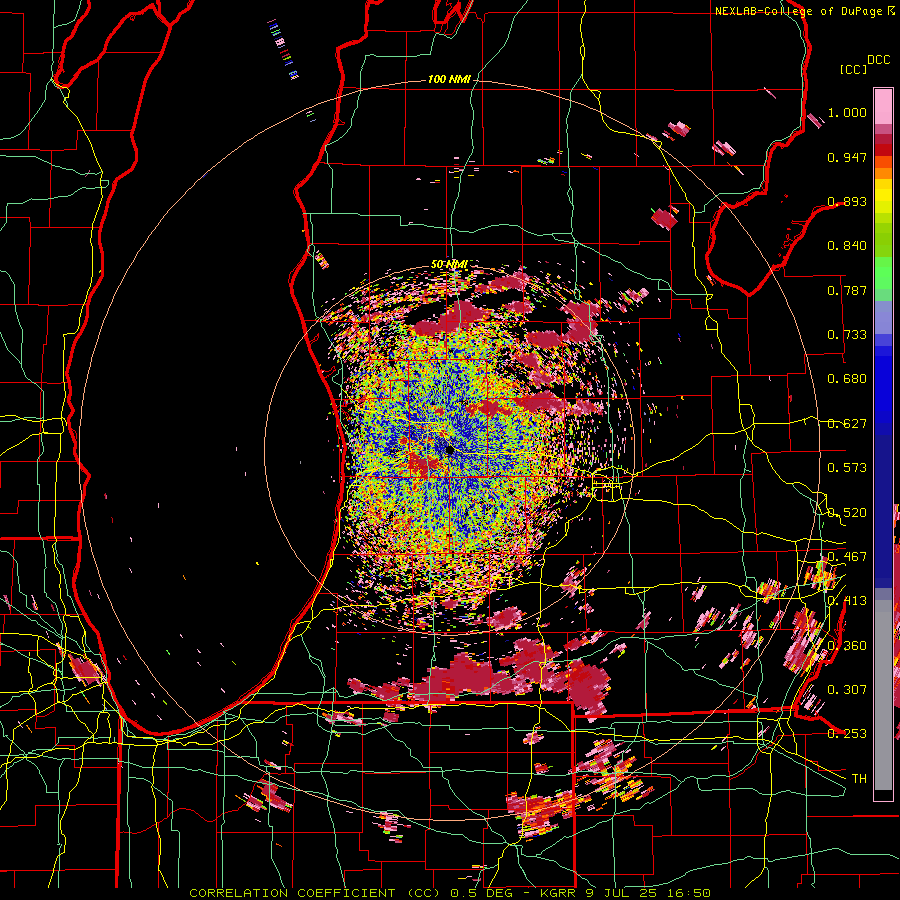This screenshot has width=900, height=900.
Task: Pick the light pink color bar segment
Action: [883, 106]
